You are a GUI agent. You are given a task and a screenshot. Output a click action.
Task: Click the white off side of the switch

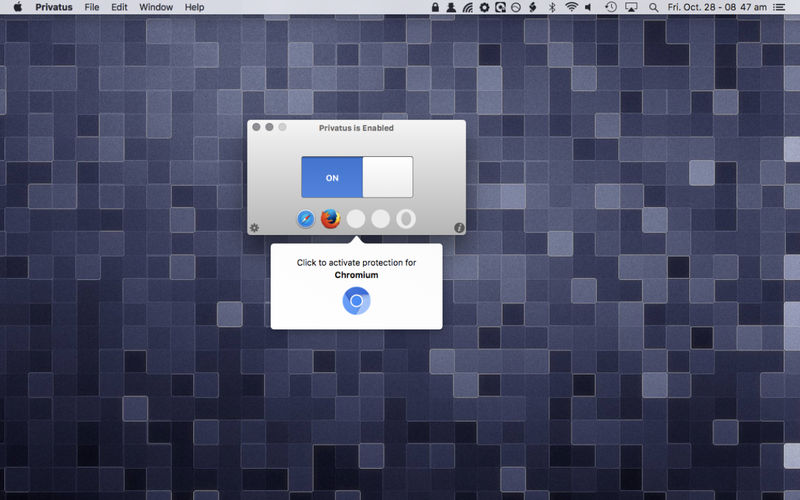[x=388, y=177]
